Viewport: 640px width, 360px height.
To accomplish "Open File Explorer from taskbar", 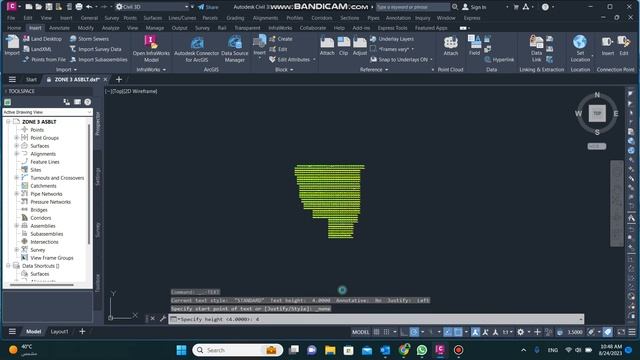I will tap(330, 350).
